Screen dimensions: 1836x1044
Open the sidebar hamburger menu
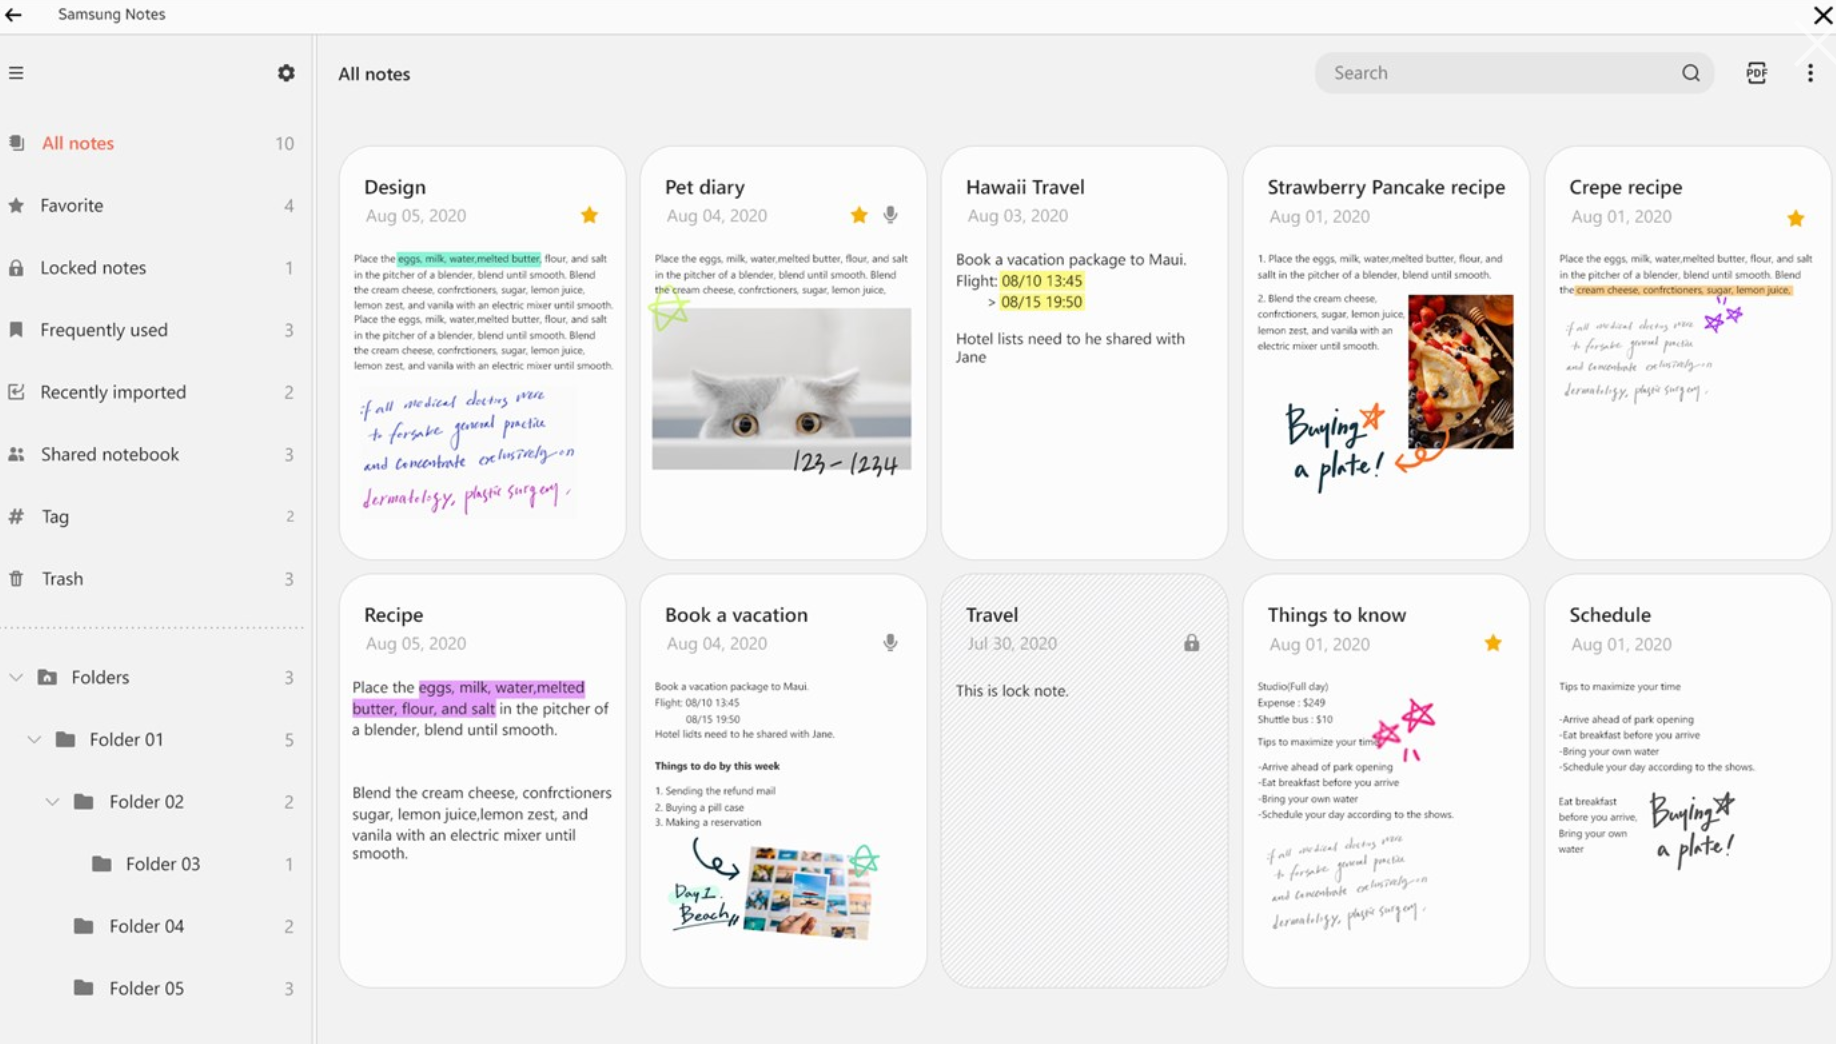point(16,72)
